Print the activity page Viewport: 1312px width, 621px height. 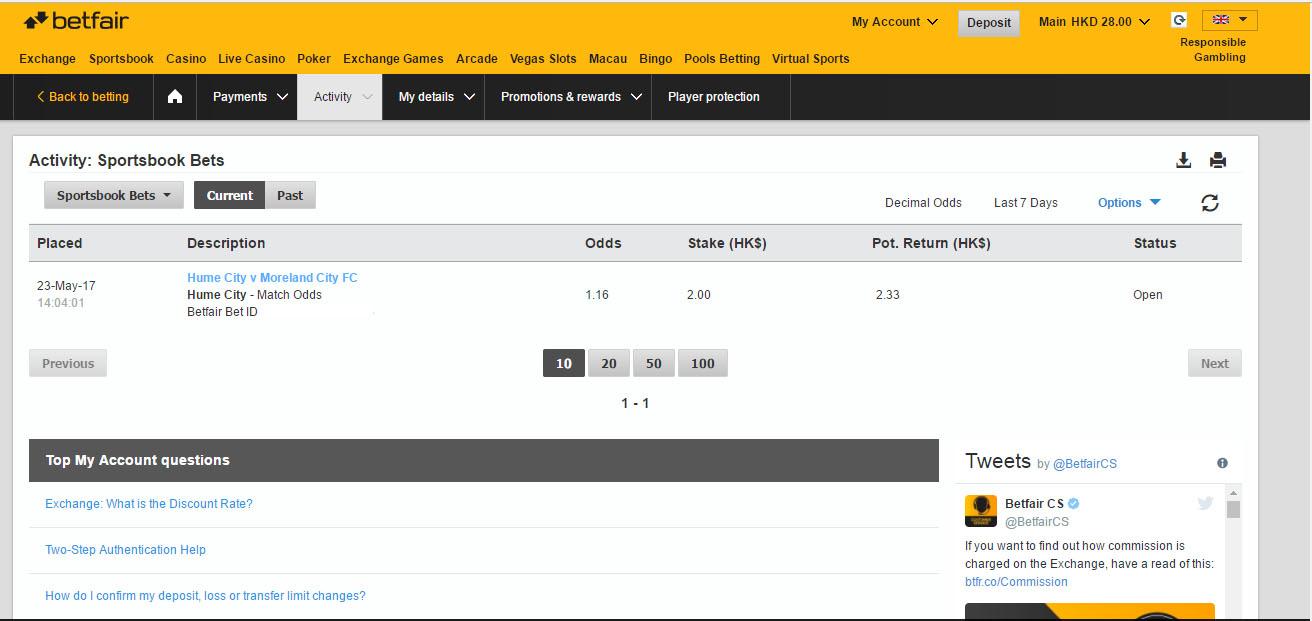coord(1218,160)
